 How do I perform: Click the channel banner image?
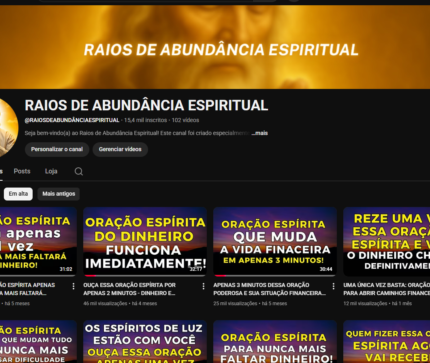point(215,47)
